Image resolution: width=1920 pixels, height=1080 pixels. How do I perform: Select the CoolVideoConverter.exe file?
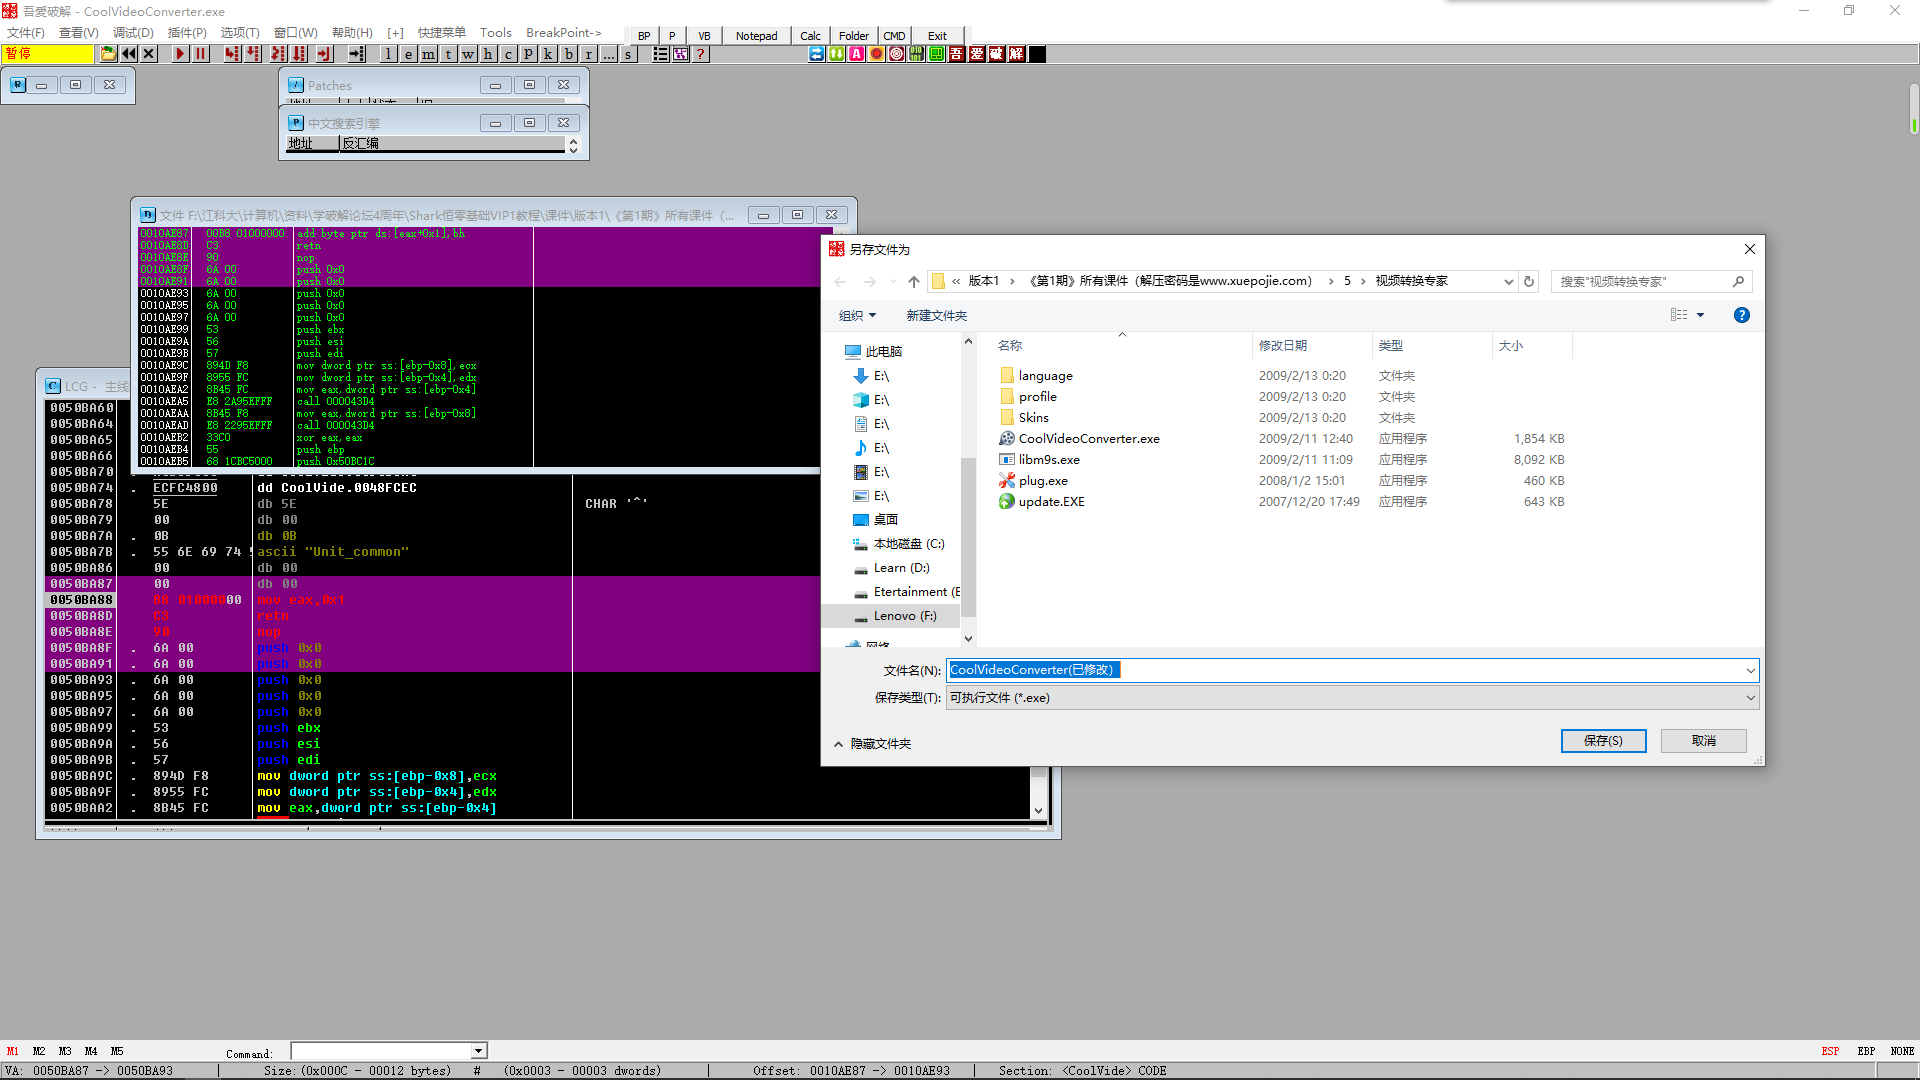click(x=1088, y=439)
